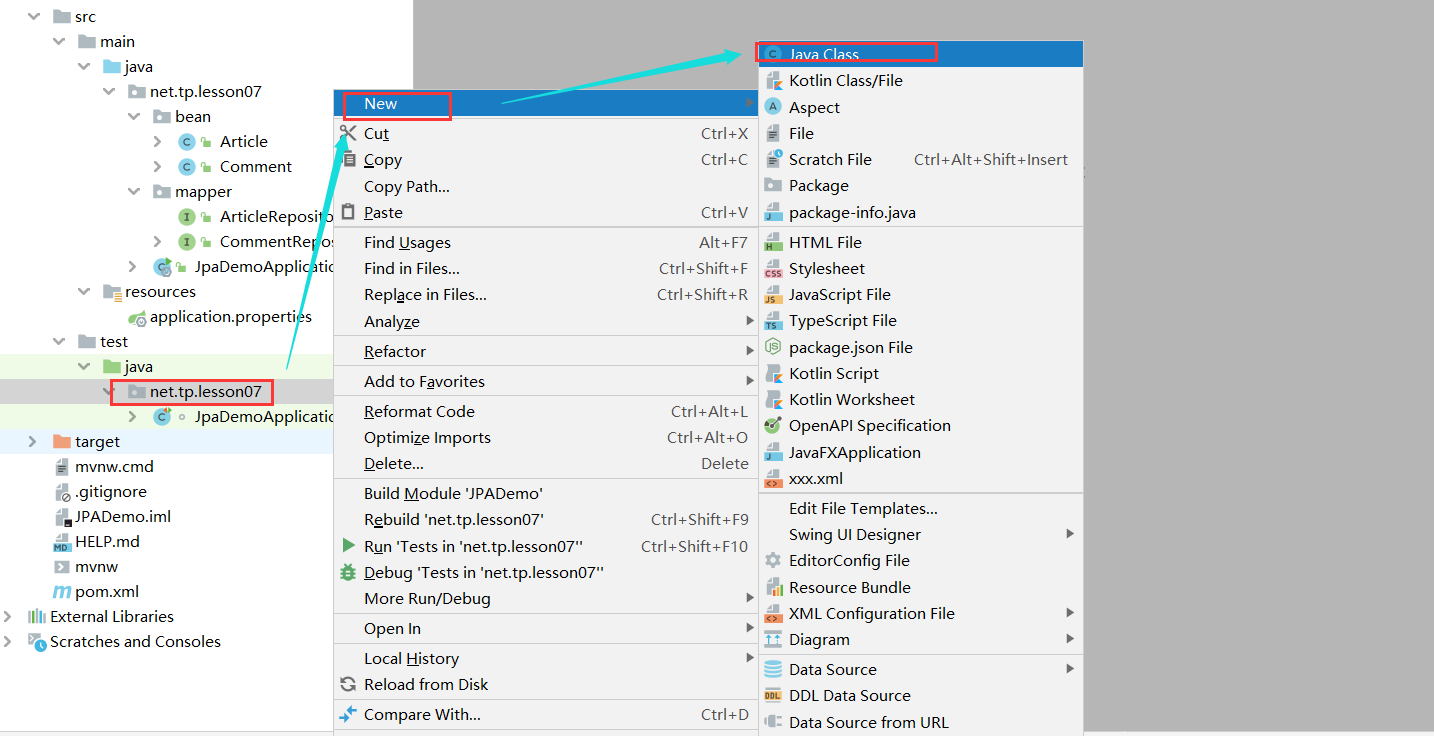Screen dimensions: 1434x736
Task: Expand the Comment class node
Action: click(157, 167)
